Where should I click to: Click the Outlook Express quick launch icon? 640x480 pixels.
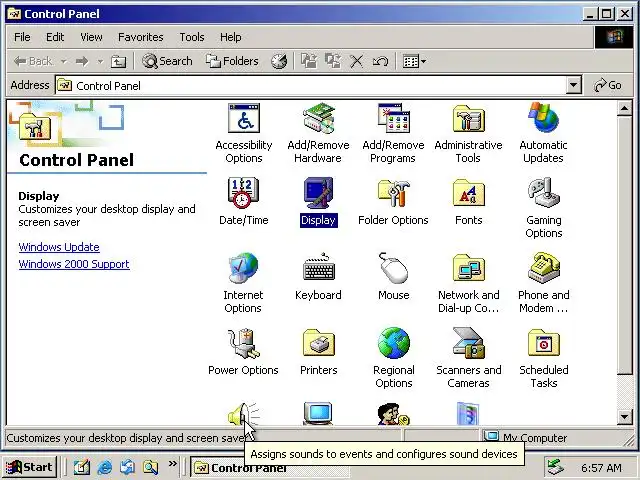[127, 467]
